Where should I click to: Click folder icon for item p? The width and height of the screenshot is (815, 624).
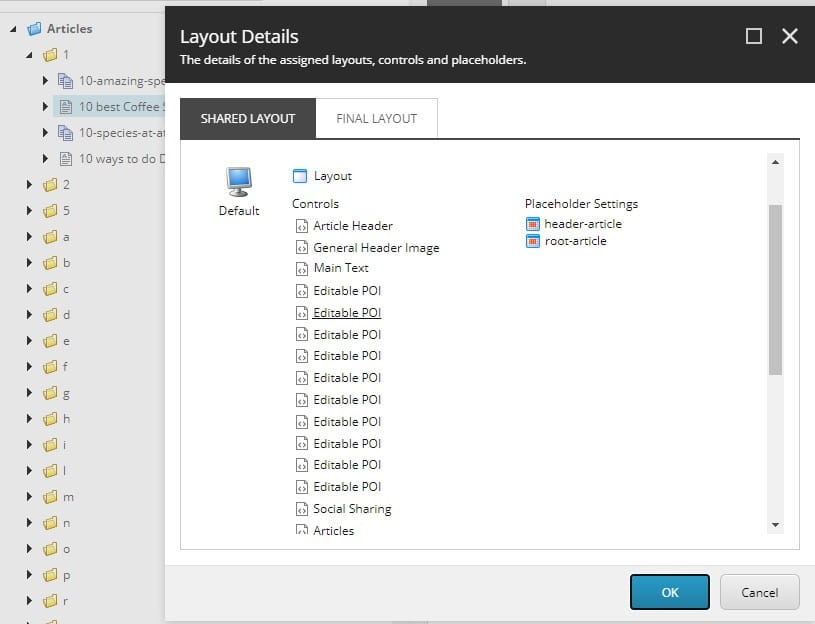pos(50,575)
